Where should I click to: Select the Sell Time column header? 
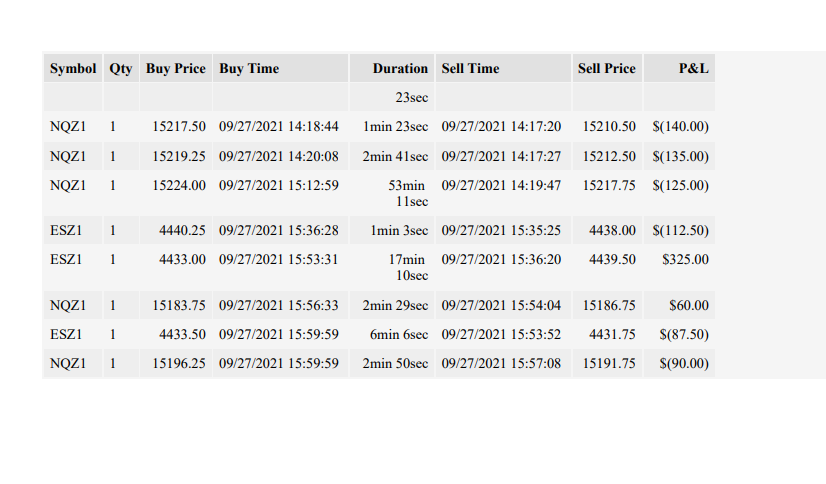coord(503,68)
